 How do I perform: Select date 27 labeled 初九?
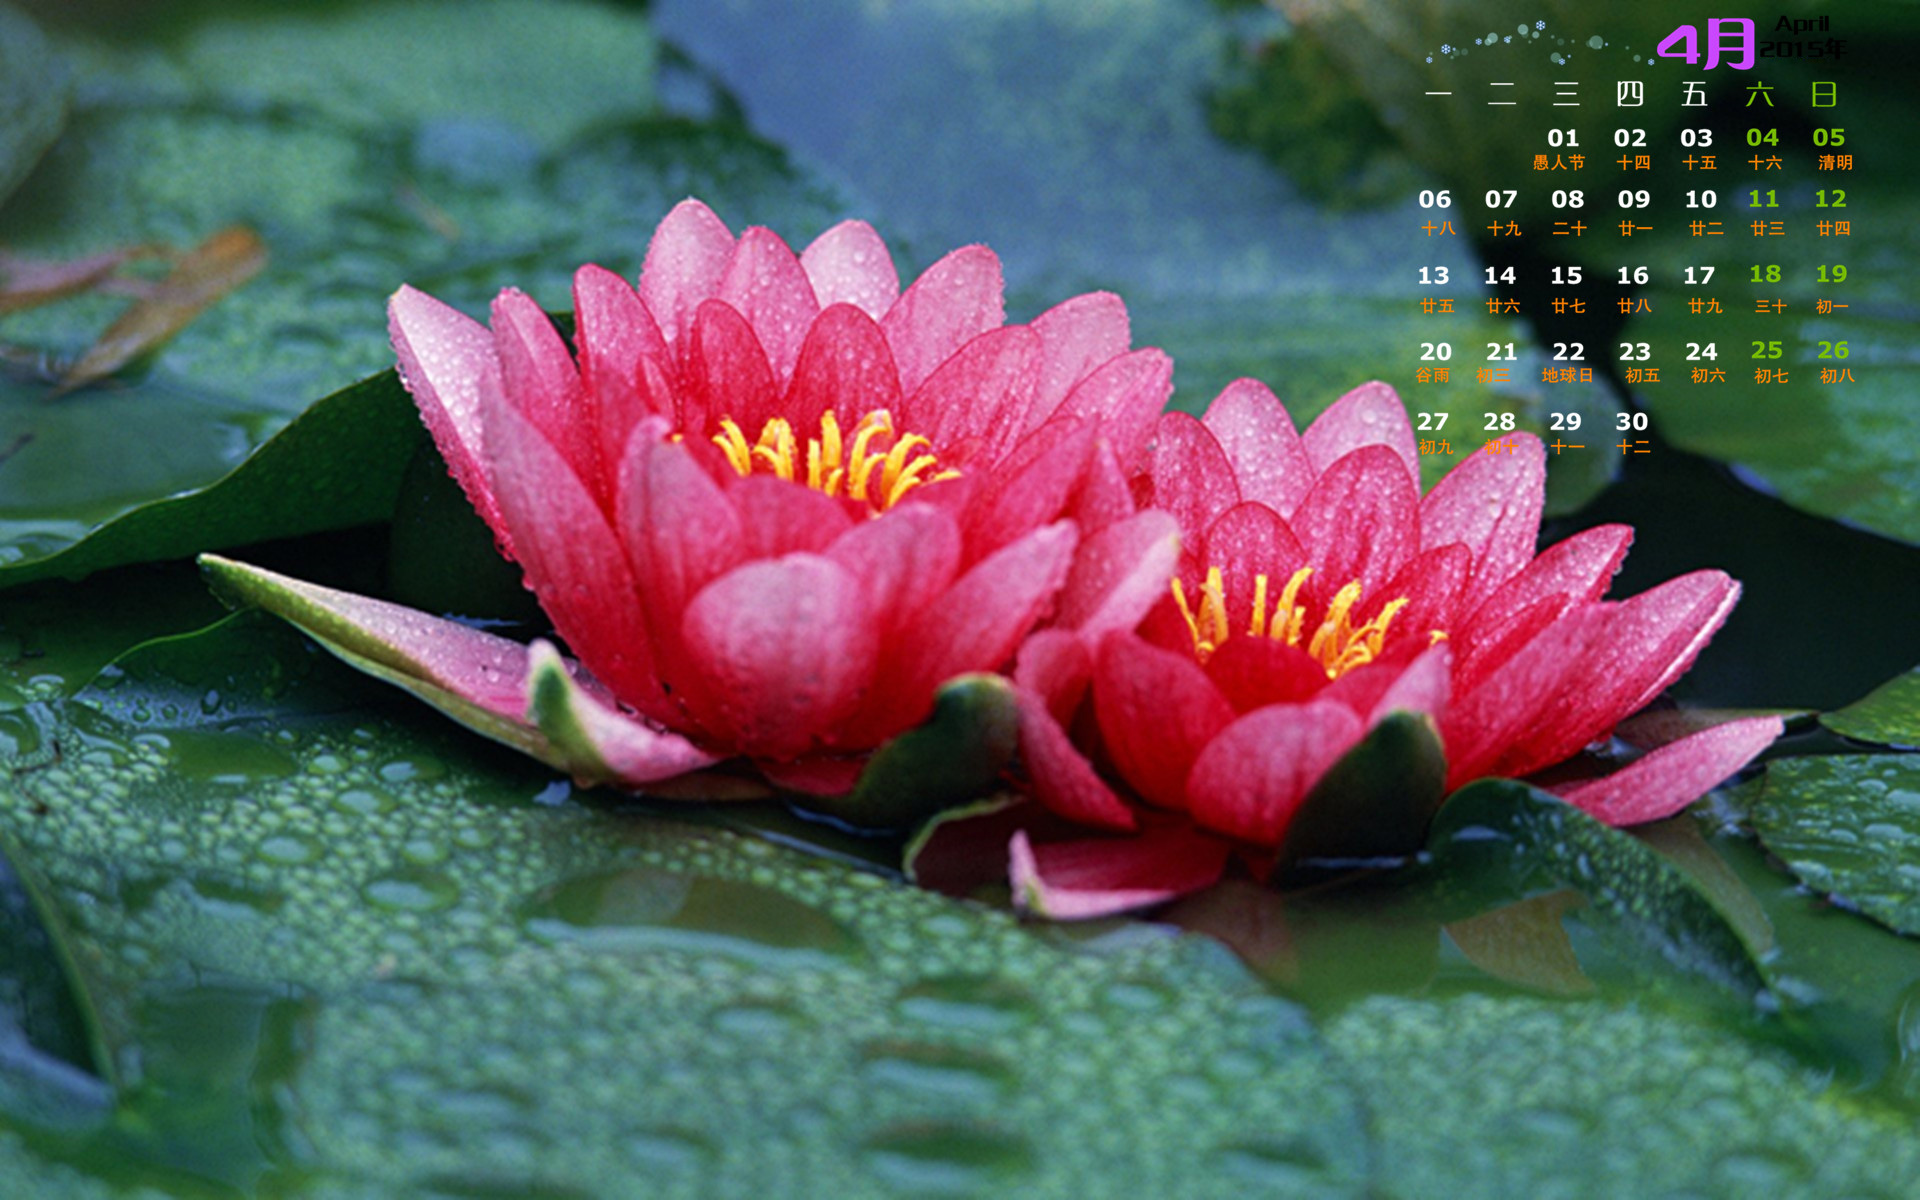tap(1432, 422)
